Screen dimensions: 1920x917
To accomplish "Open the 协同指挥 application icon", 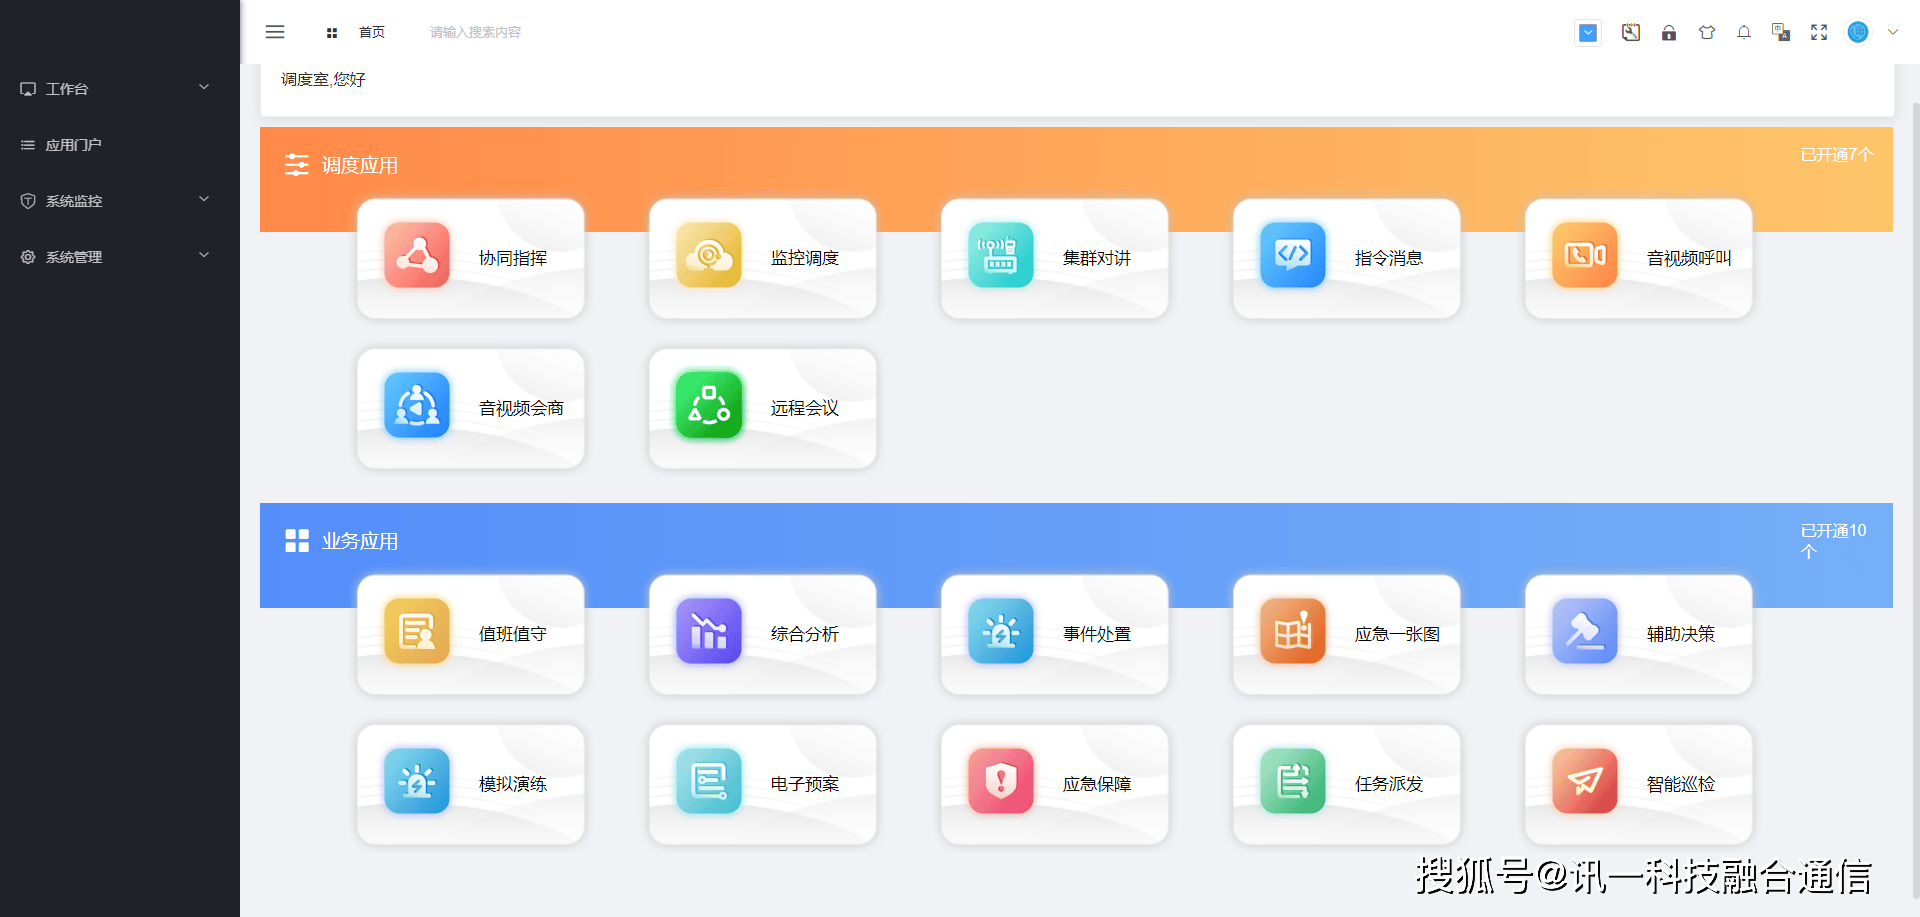I will coord(417,256).
